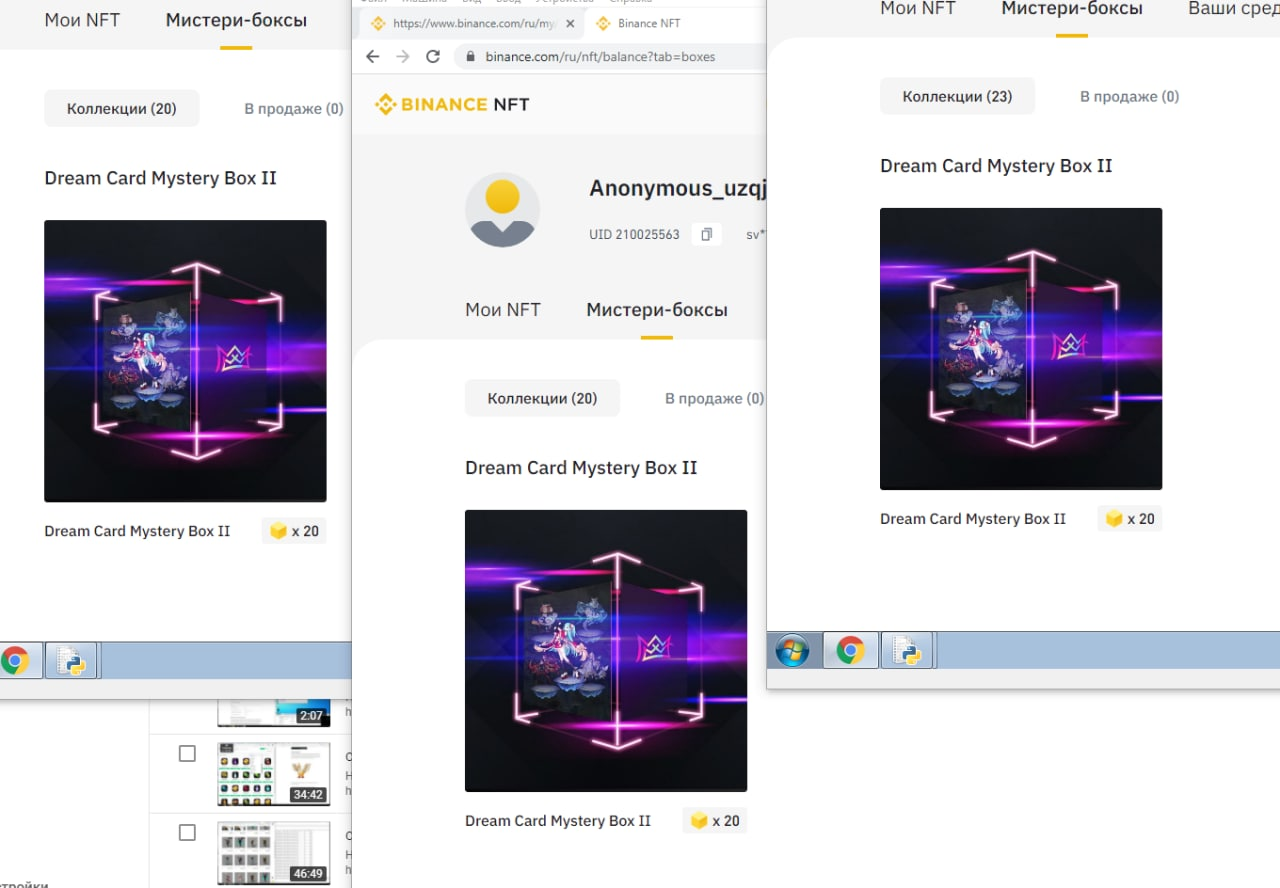Copy the UID 210025563 with the copy icon

(707, 234)
